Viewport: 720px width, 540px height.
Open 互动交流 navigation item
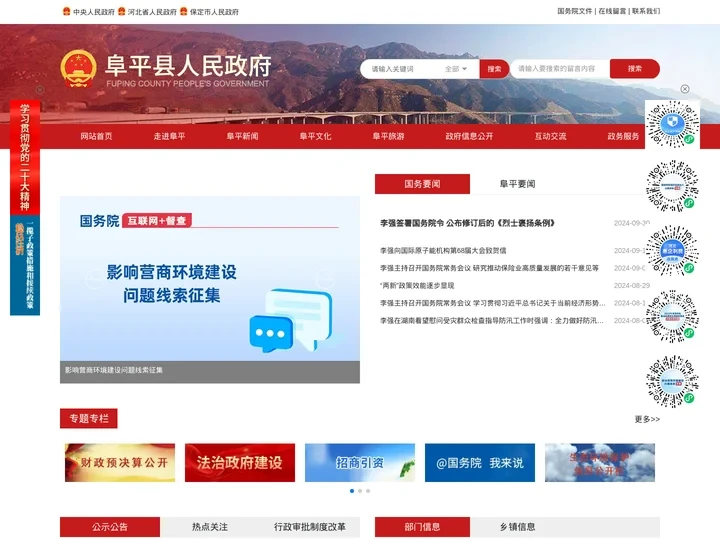[550, 136]
